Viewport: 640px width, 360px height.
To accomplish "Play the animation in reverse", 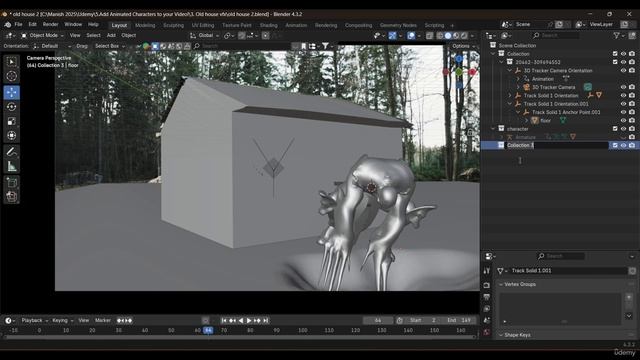I will [x=241, y=321].
